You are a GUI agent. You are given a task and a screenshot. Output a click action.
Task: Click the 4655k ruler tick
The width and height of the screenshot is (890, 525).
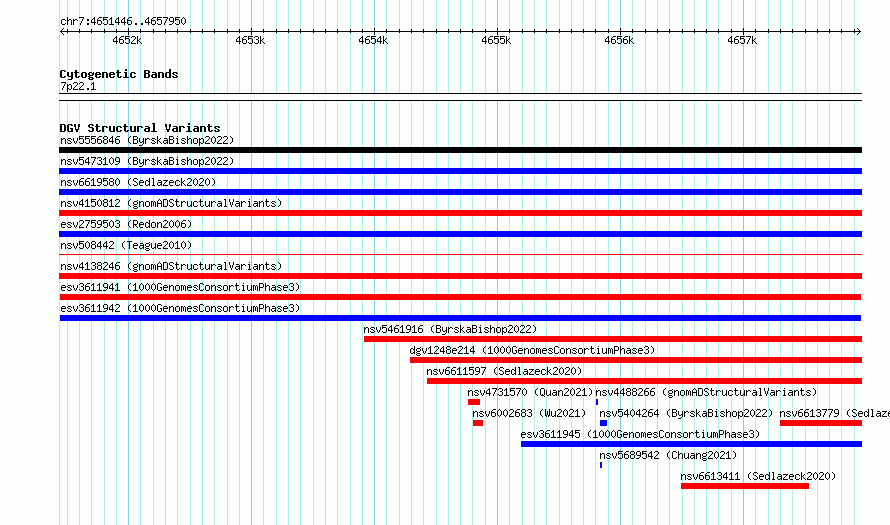497,40
